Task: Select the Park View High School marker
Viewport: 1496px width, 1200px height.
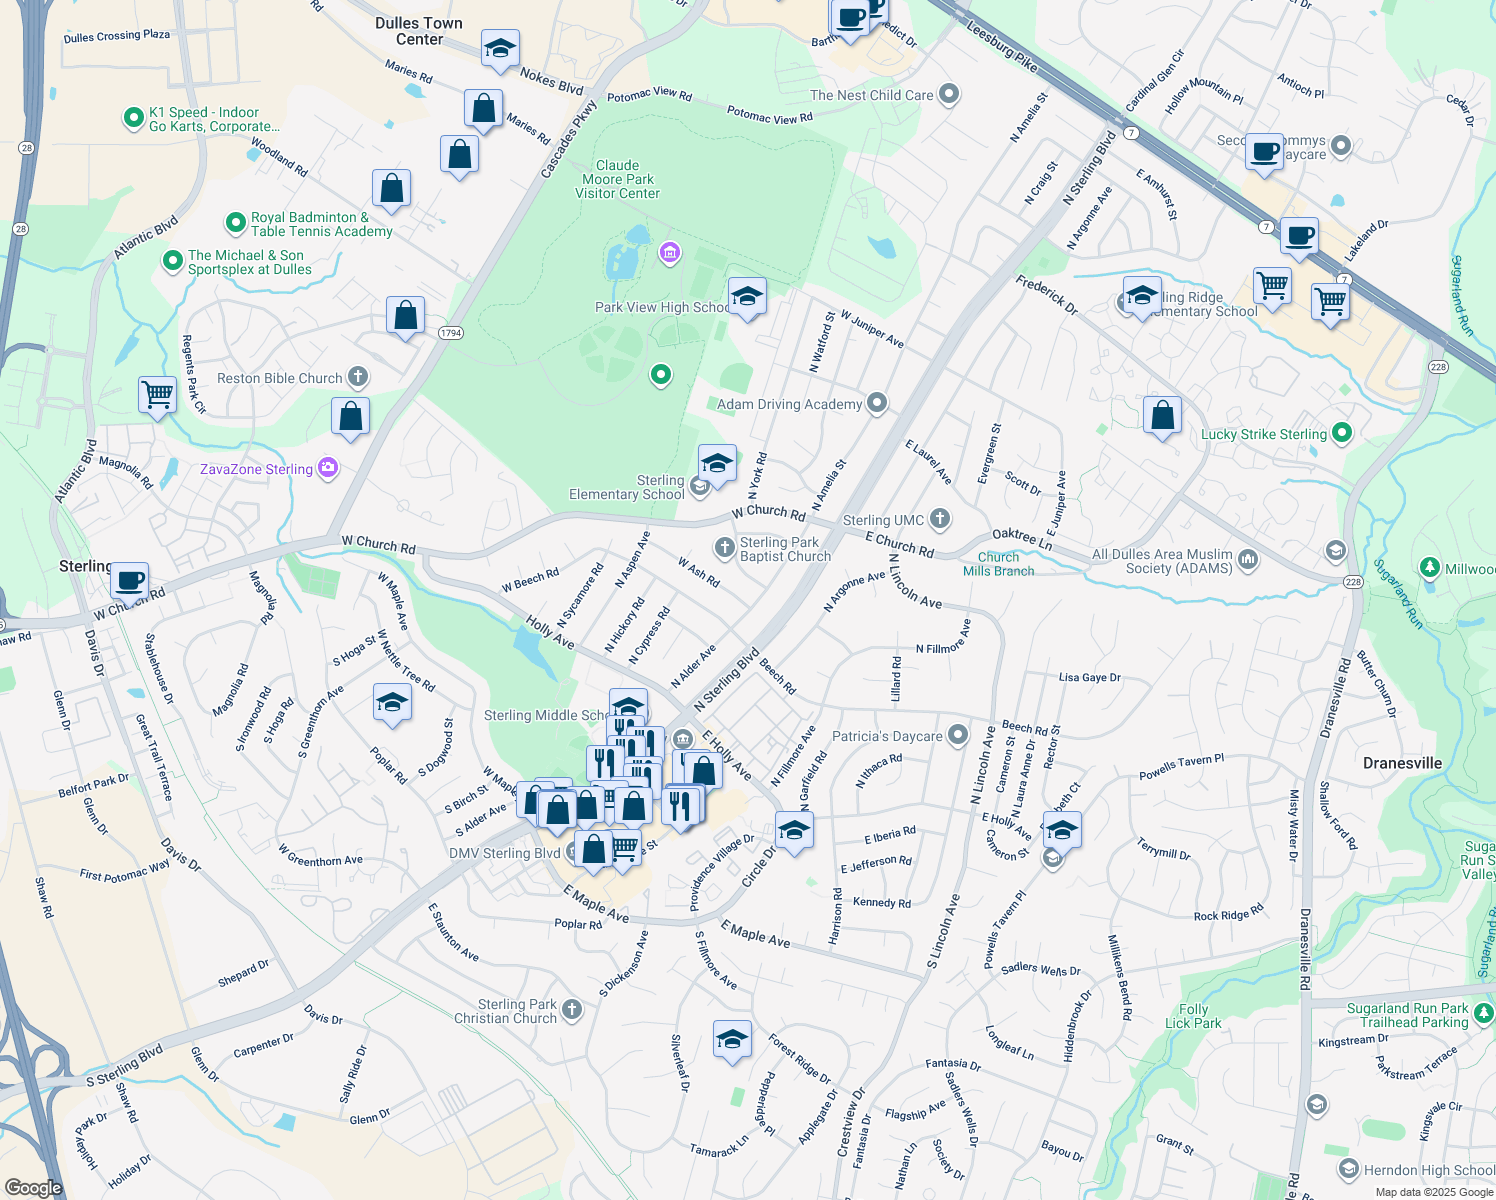Action: [747, 297]
